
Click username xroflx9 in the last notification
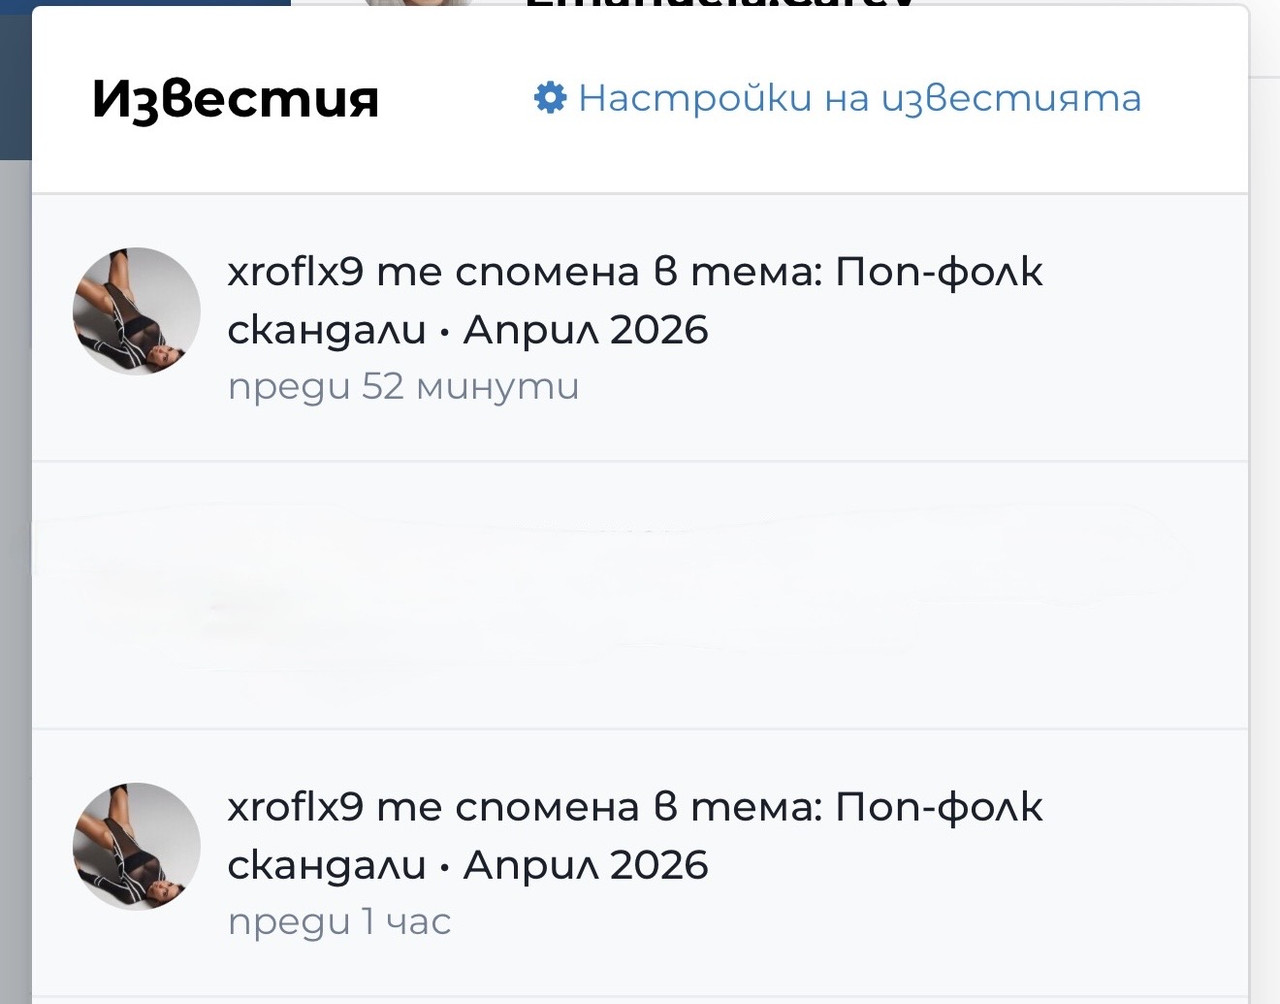[x=295, y=807]
